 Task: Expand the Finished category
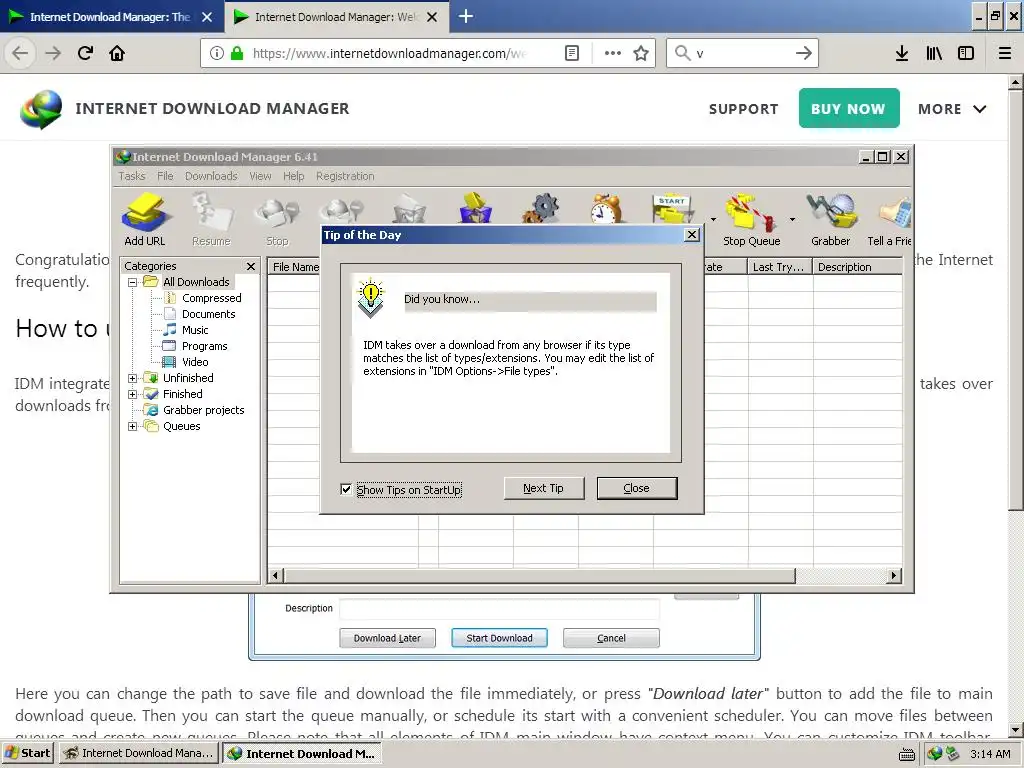coord(133,394)
